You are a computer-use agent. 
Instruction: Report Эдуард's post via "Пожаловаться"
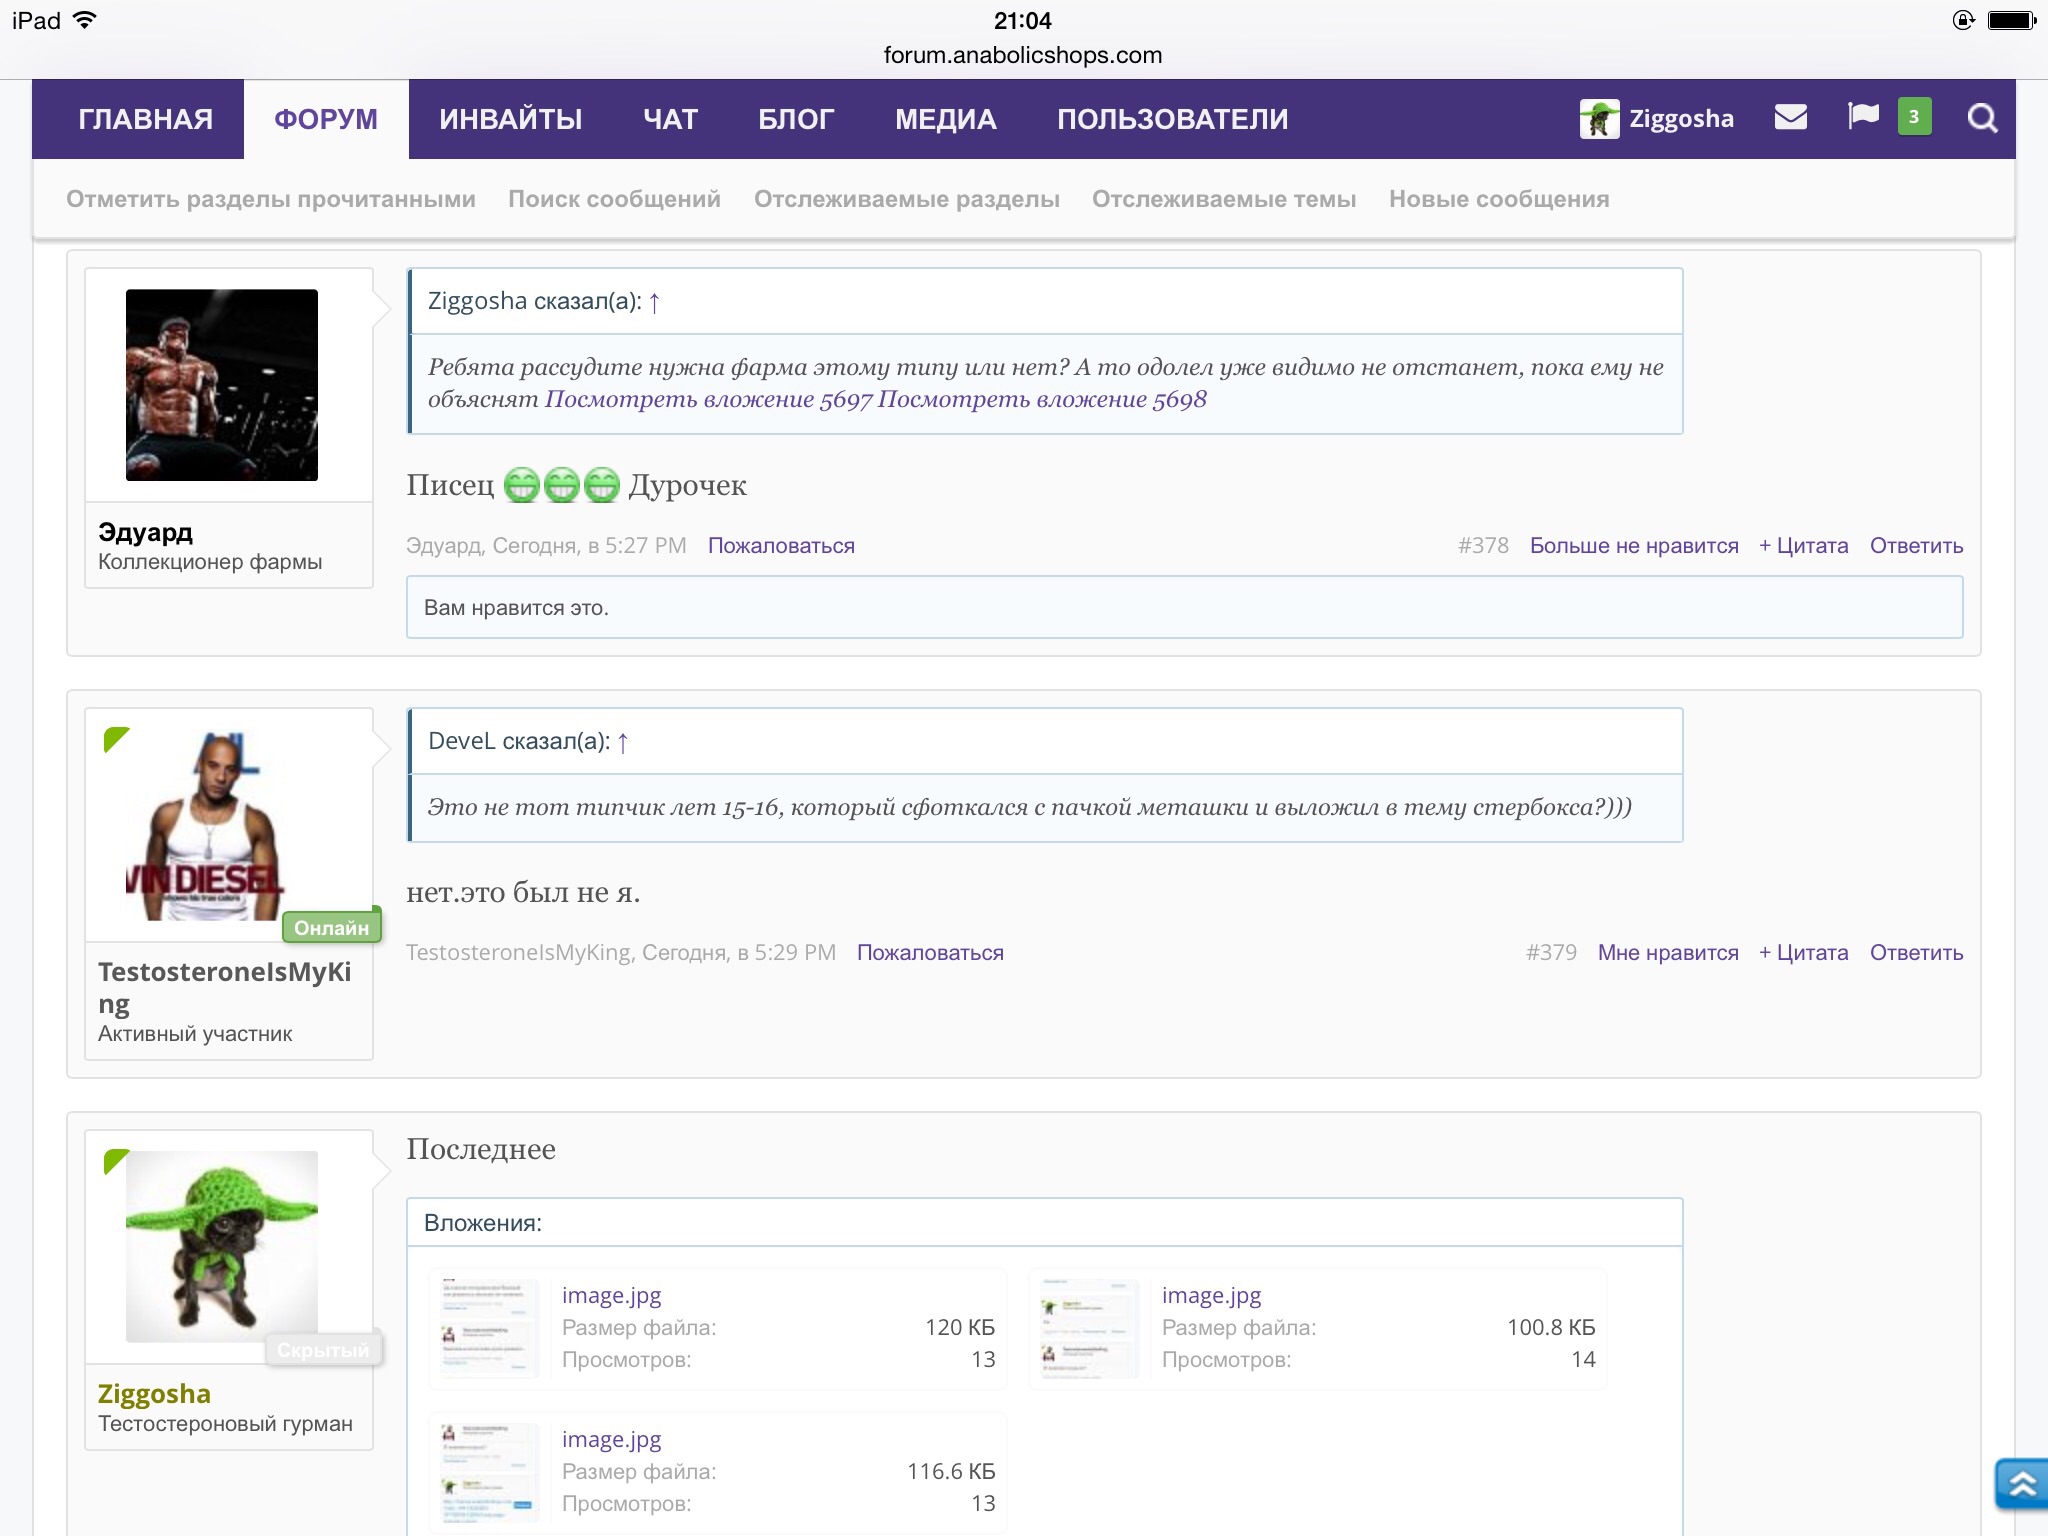click(x=781, y=546)
